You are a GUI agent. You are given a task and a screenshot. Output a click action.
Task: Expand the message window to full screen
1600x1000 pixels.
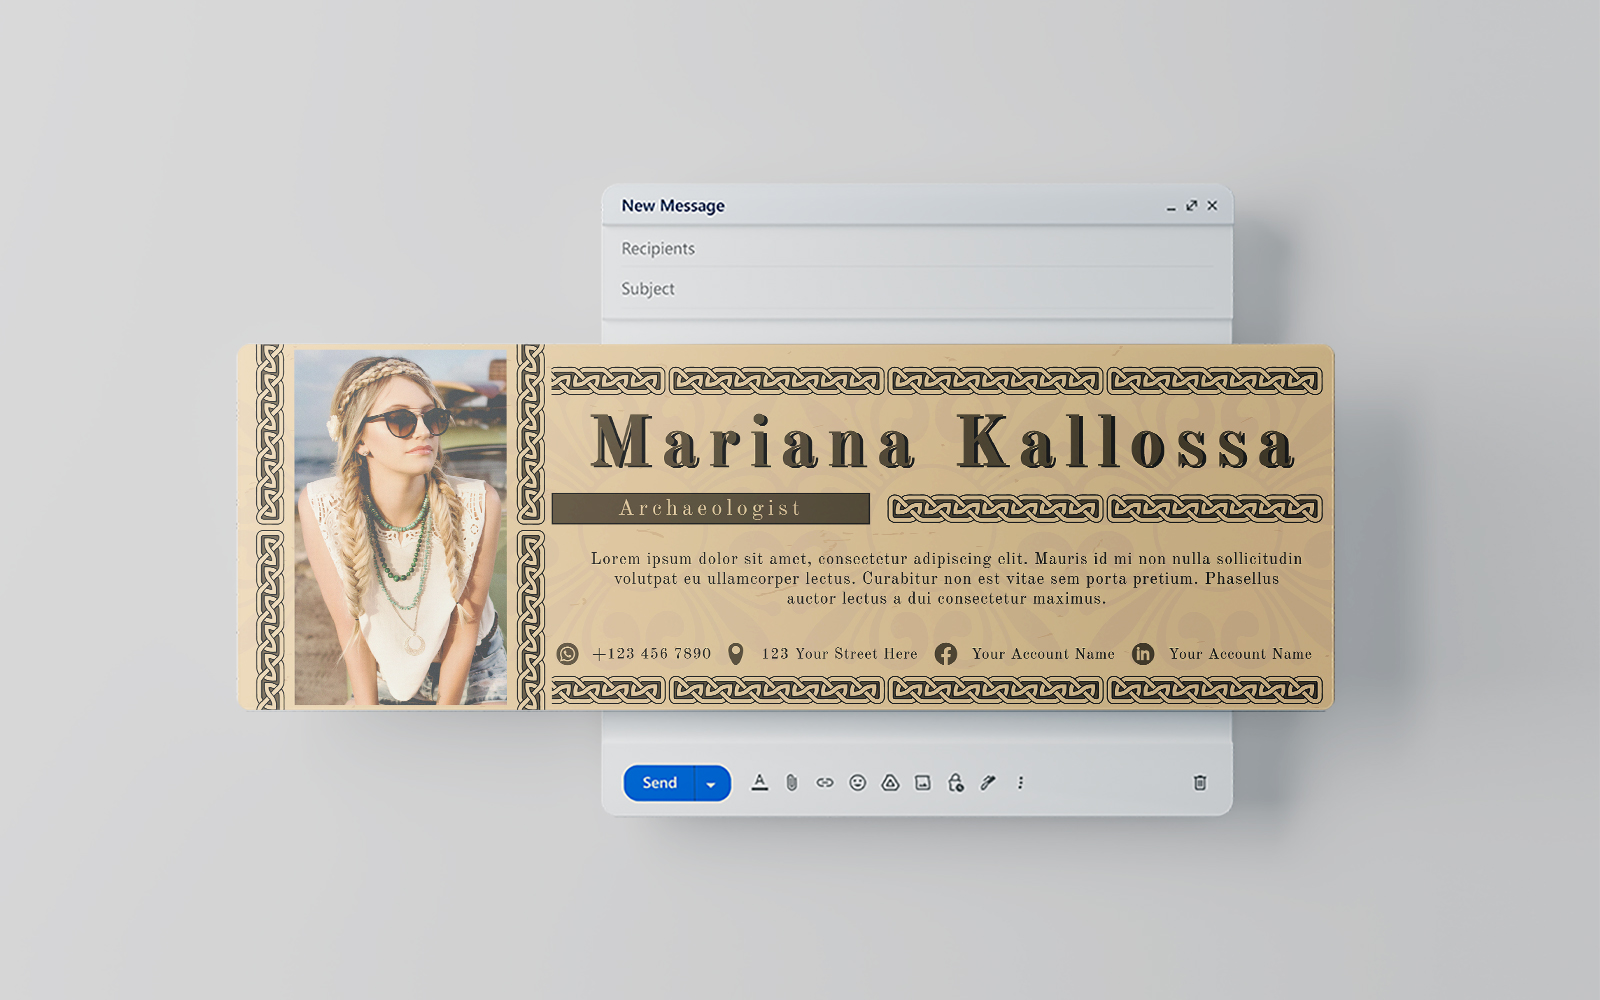(x=1191, y=206)
